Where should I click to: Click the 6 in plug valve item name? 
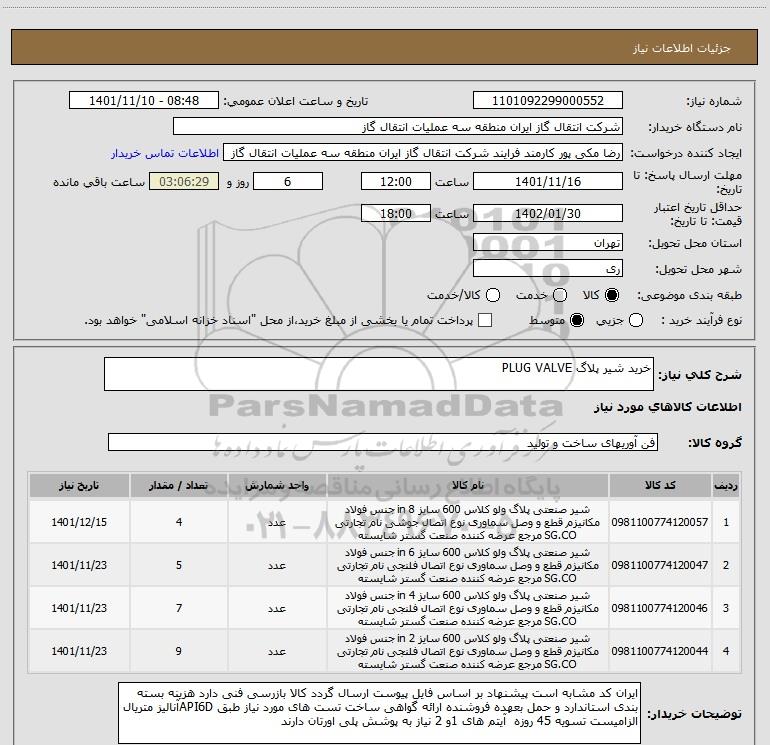[x=468, y=565]
